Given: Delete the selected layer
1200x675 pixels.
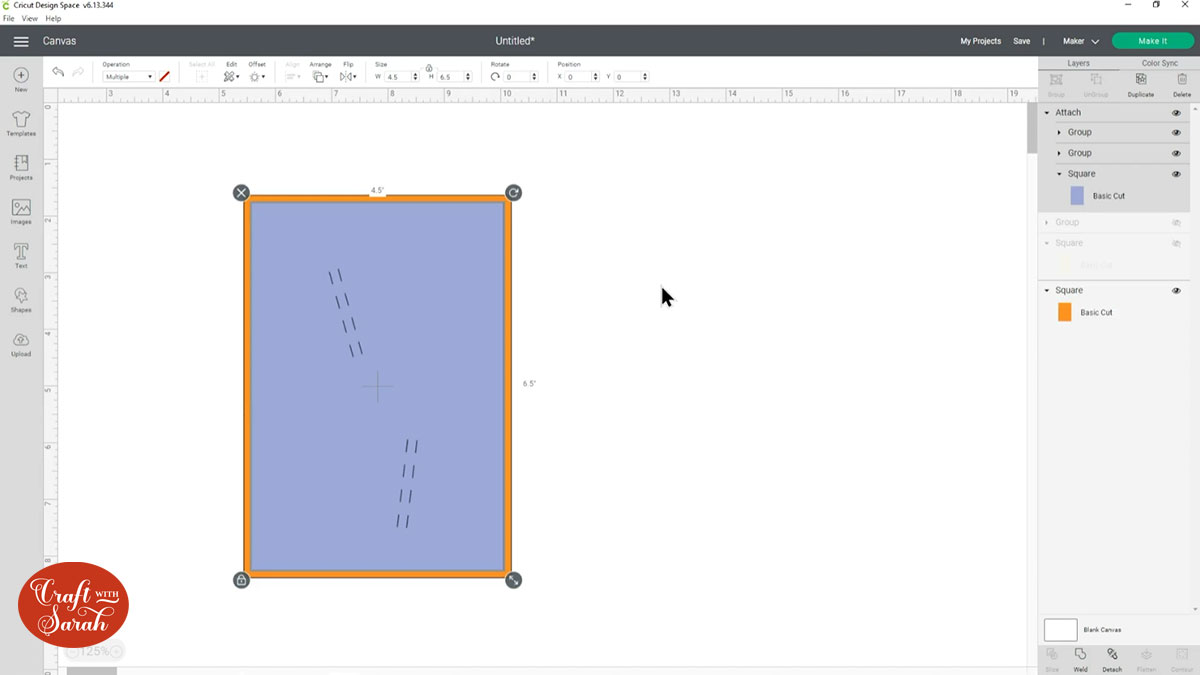Looking at the screenshot, I should point(1182,83).
